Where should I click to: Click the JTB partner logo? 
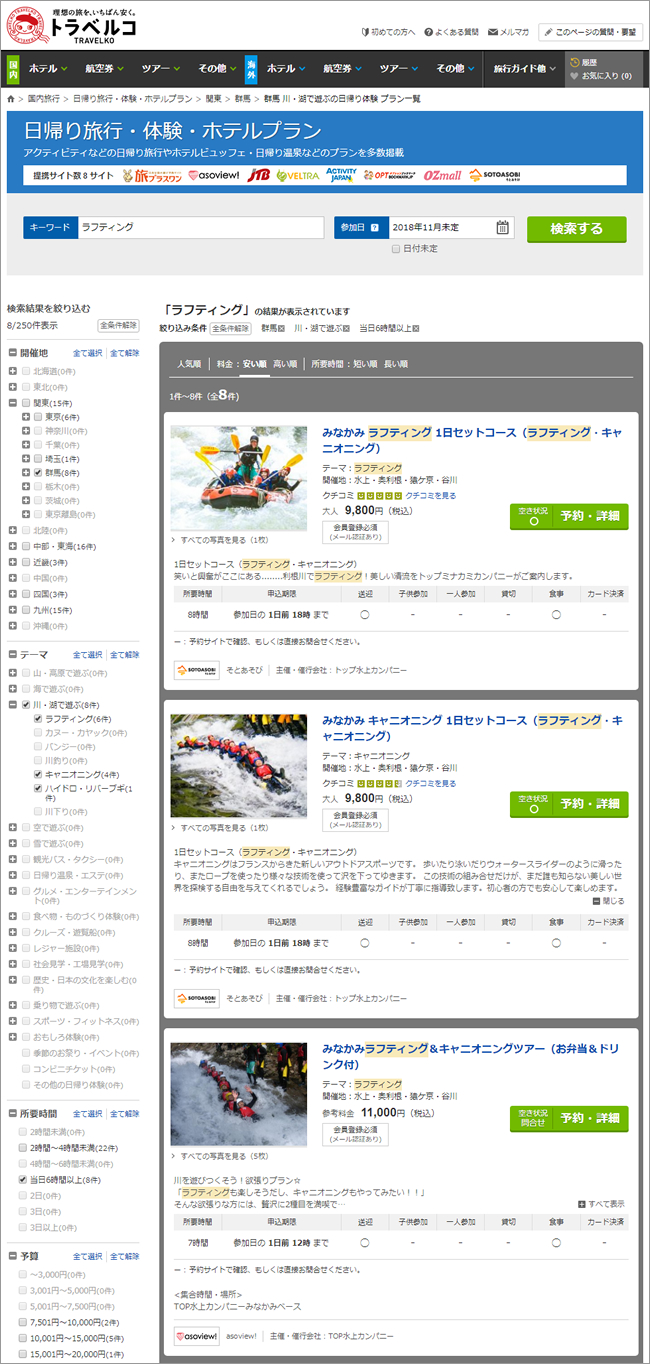pyautogui.click(x=258, y=175)
